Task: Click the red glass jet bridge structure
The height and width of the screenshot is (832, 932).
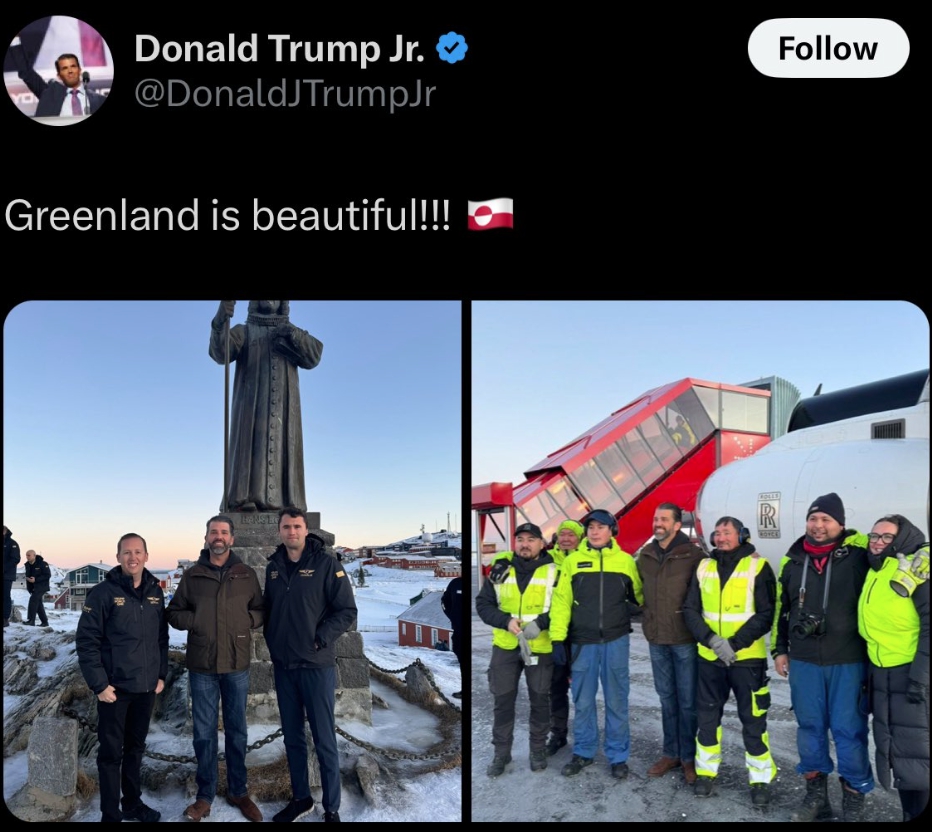Action: coord(630,458)
